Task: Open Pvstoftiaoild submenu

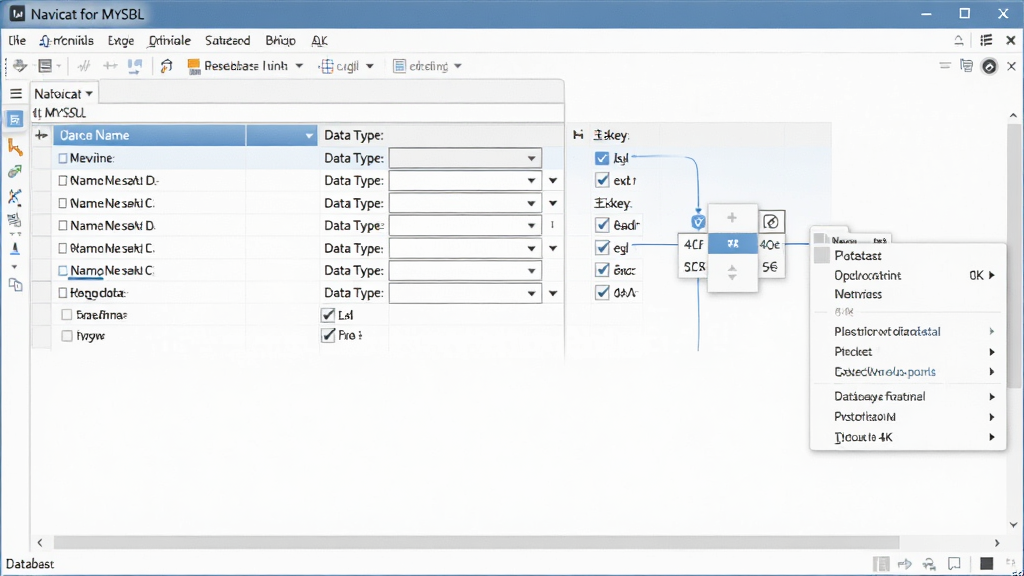Action: [908, 417]
